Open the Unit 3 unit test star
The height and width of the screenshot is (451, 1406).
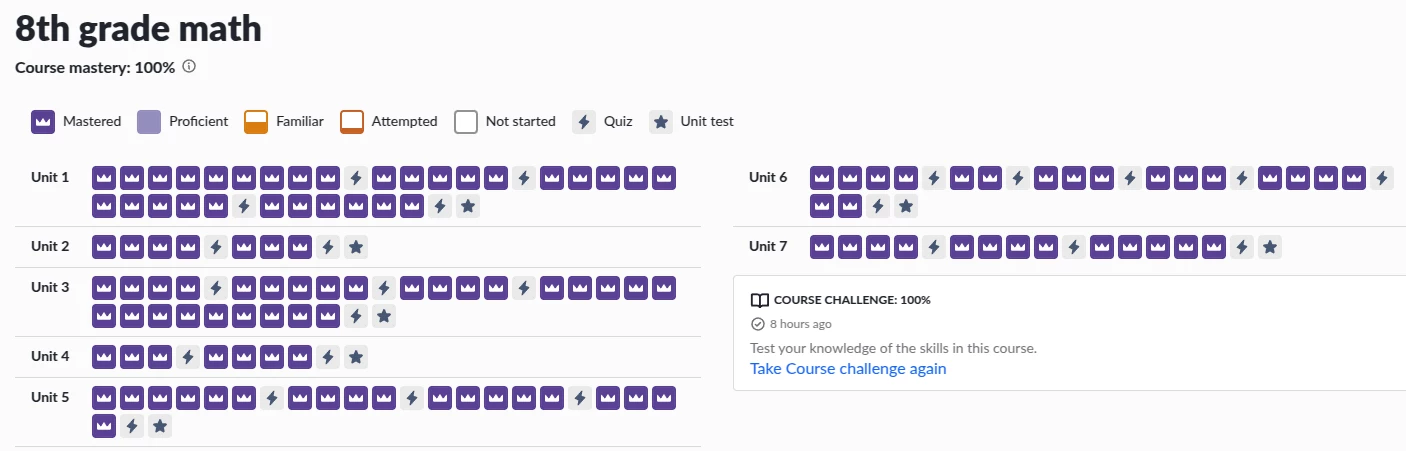point(383,316)
